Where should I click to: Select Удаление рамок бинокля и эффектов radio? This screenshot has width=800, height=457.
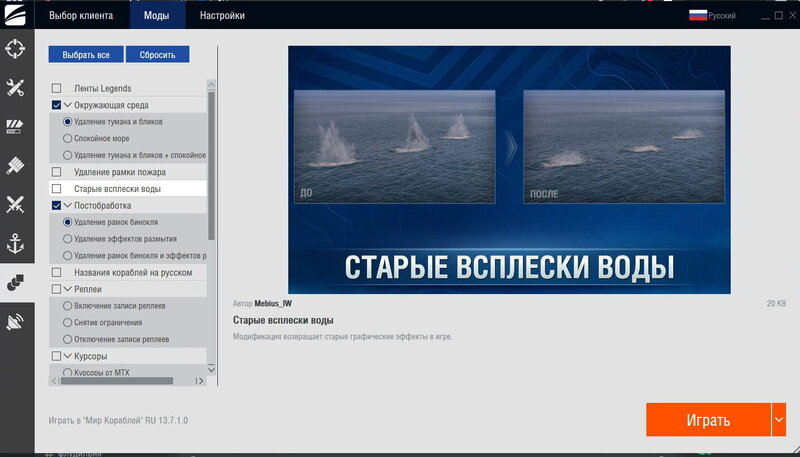(x=67, y=256)
